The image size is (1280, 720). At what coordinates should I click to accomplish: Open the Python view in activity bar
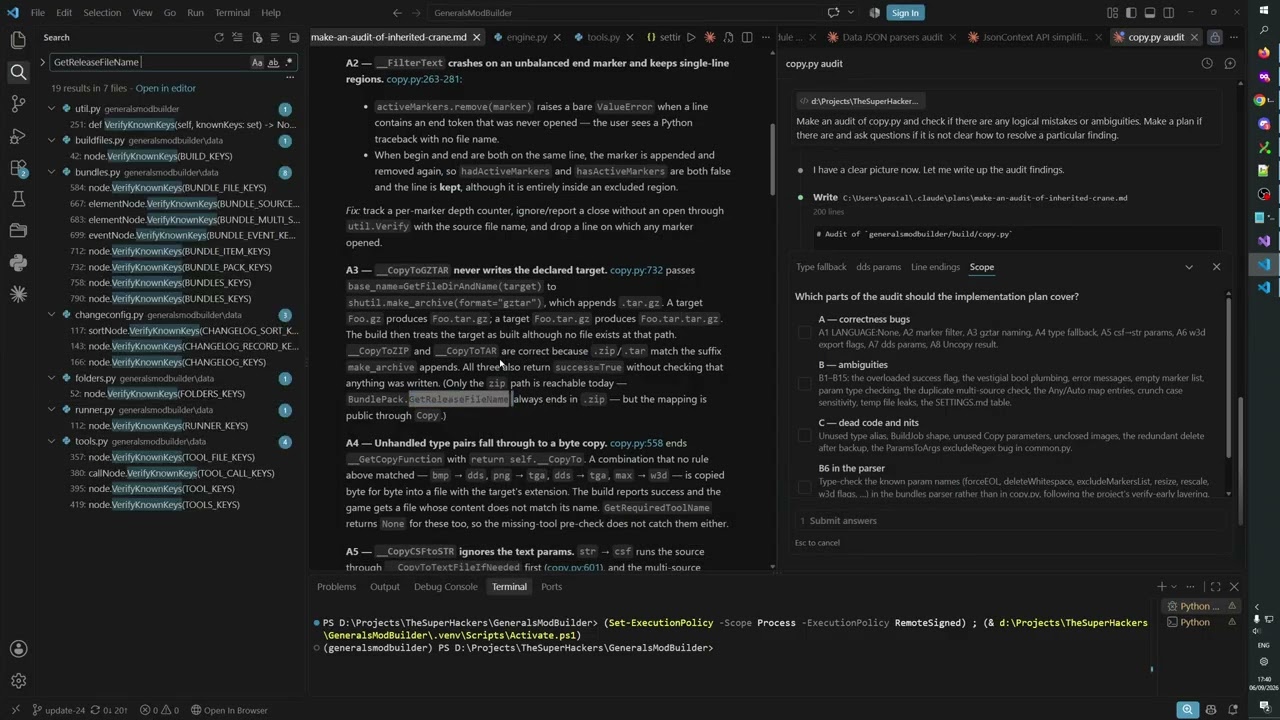tap(18, 262)
